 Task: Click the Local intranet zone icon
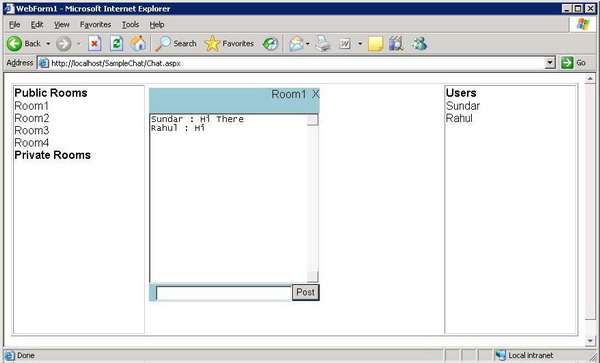coord(501,355)
